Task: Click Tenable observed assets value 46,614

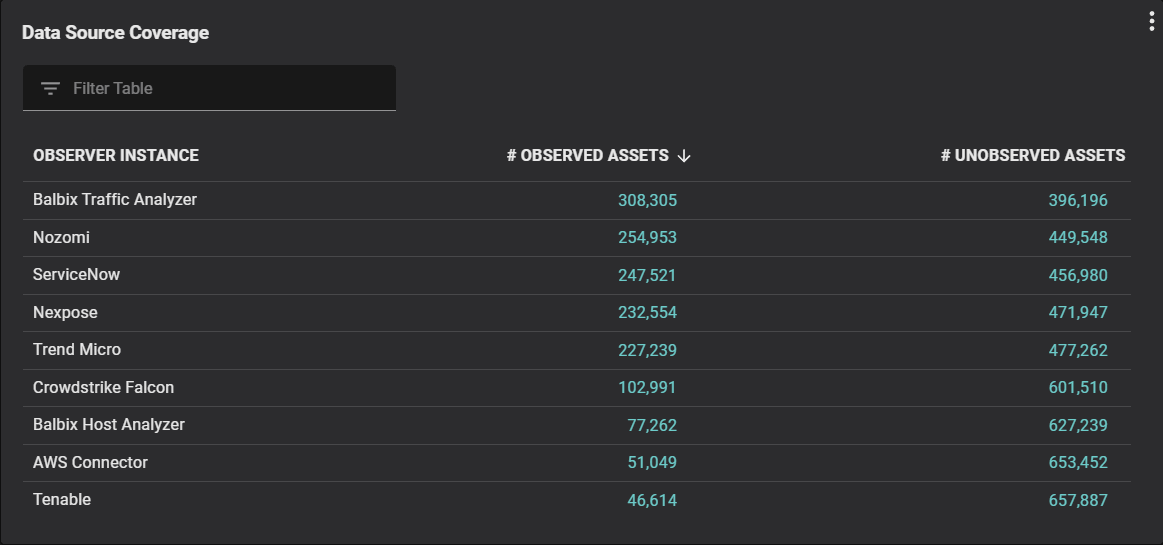Action: (651, 500)
